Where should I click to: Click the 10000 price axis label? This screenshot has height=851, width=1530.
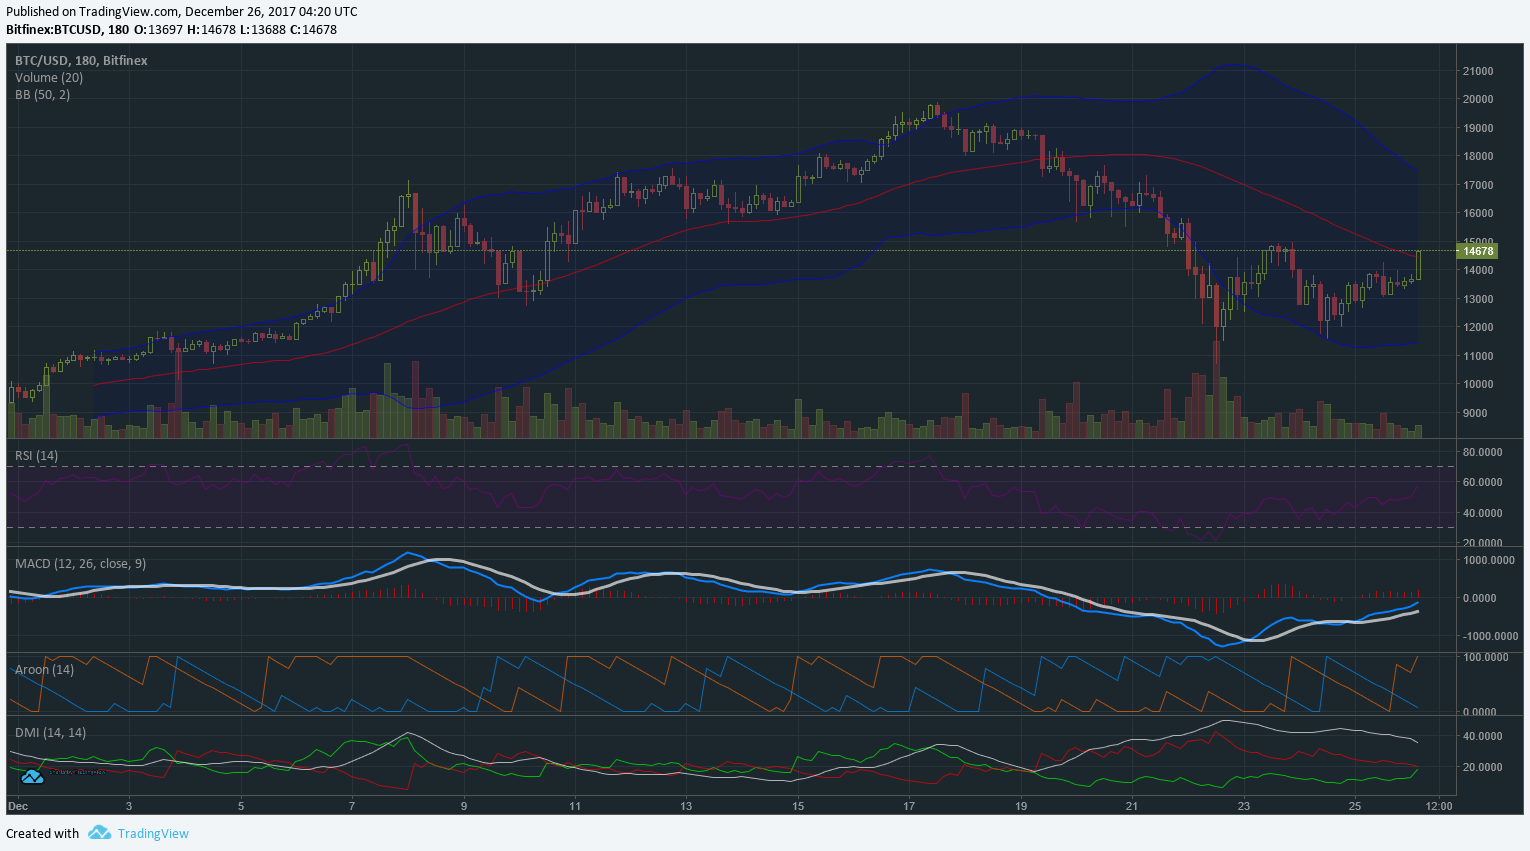pos(1478,385)
